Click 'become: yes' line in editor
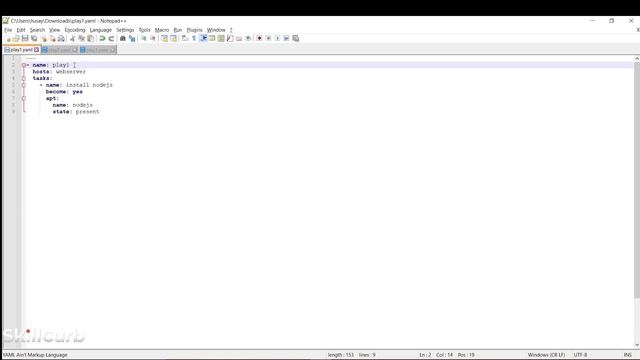The width and height of the screenshot is (640, 360). click(x=64, y=91)
